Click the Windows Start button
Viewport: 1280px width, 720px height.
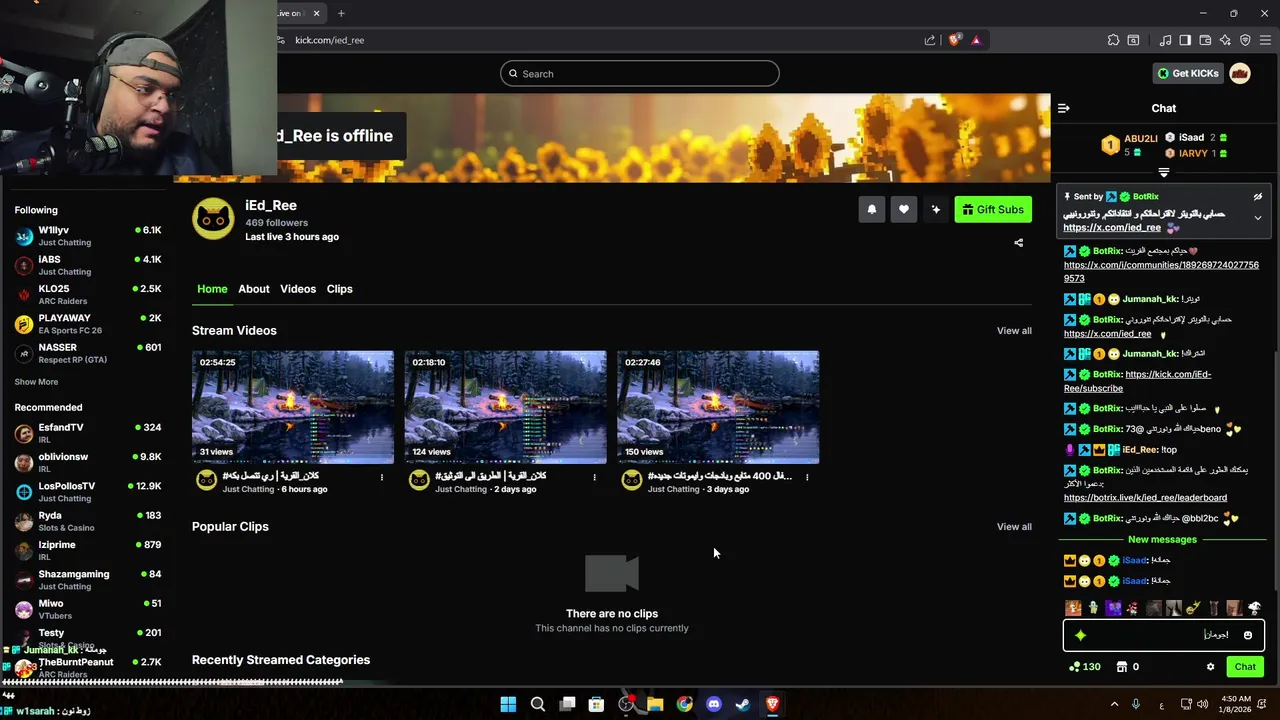pyautogui.click(x=508, y=704)
